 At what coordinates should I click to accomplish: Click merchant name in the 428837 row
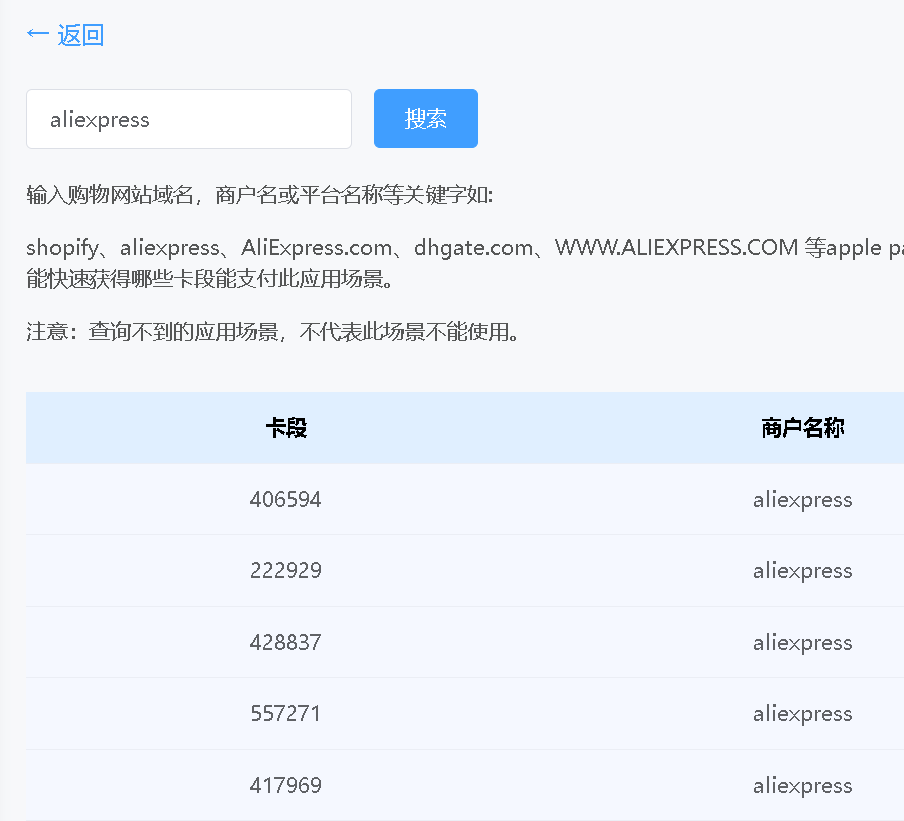802,642
